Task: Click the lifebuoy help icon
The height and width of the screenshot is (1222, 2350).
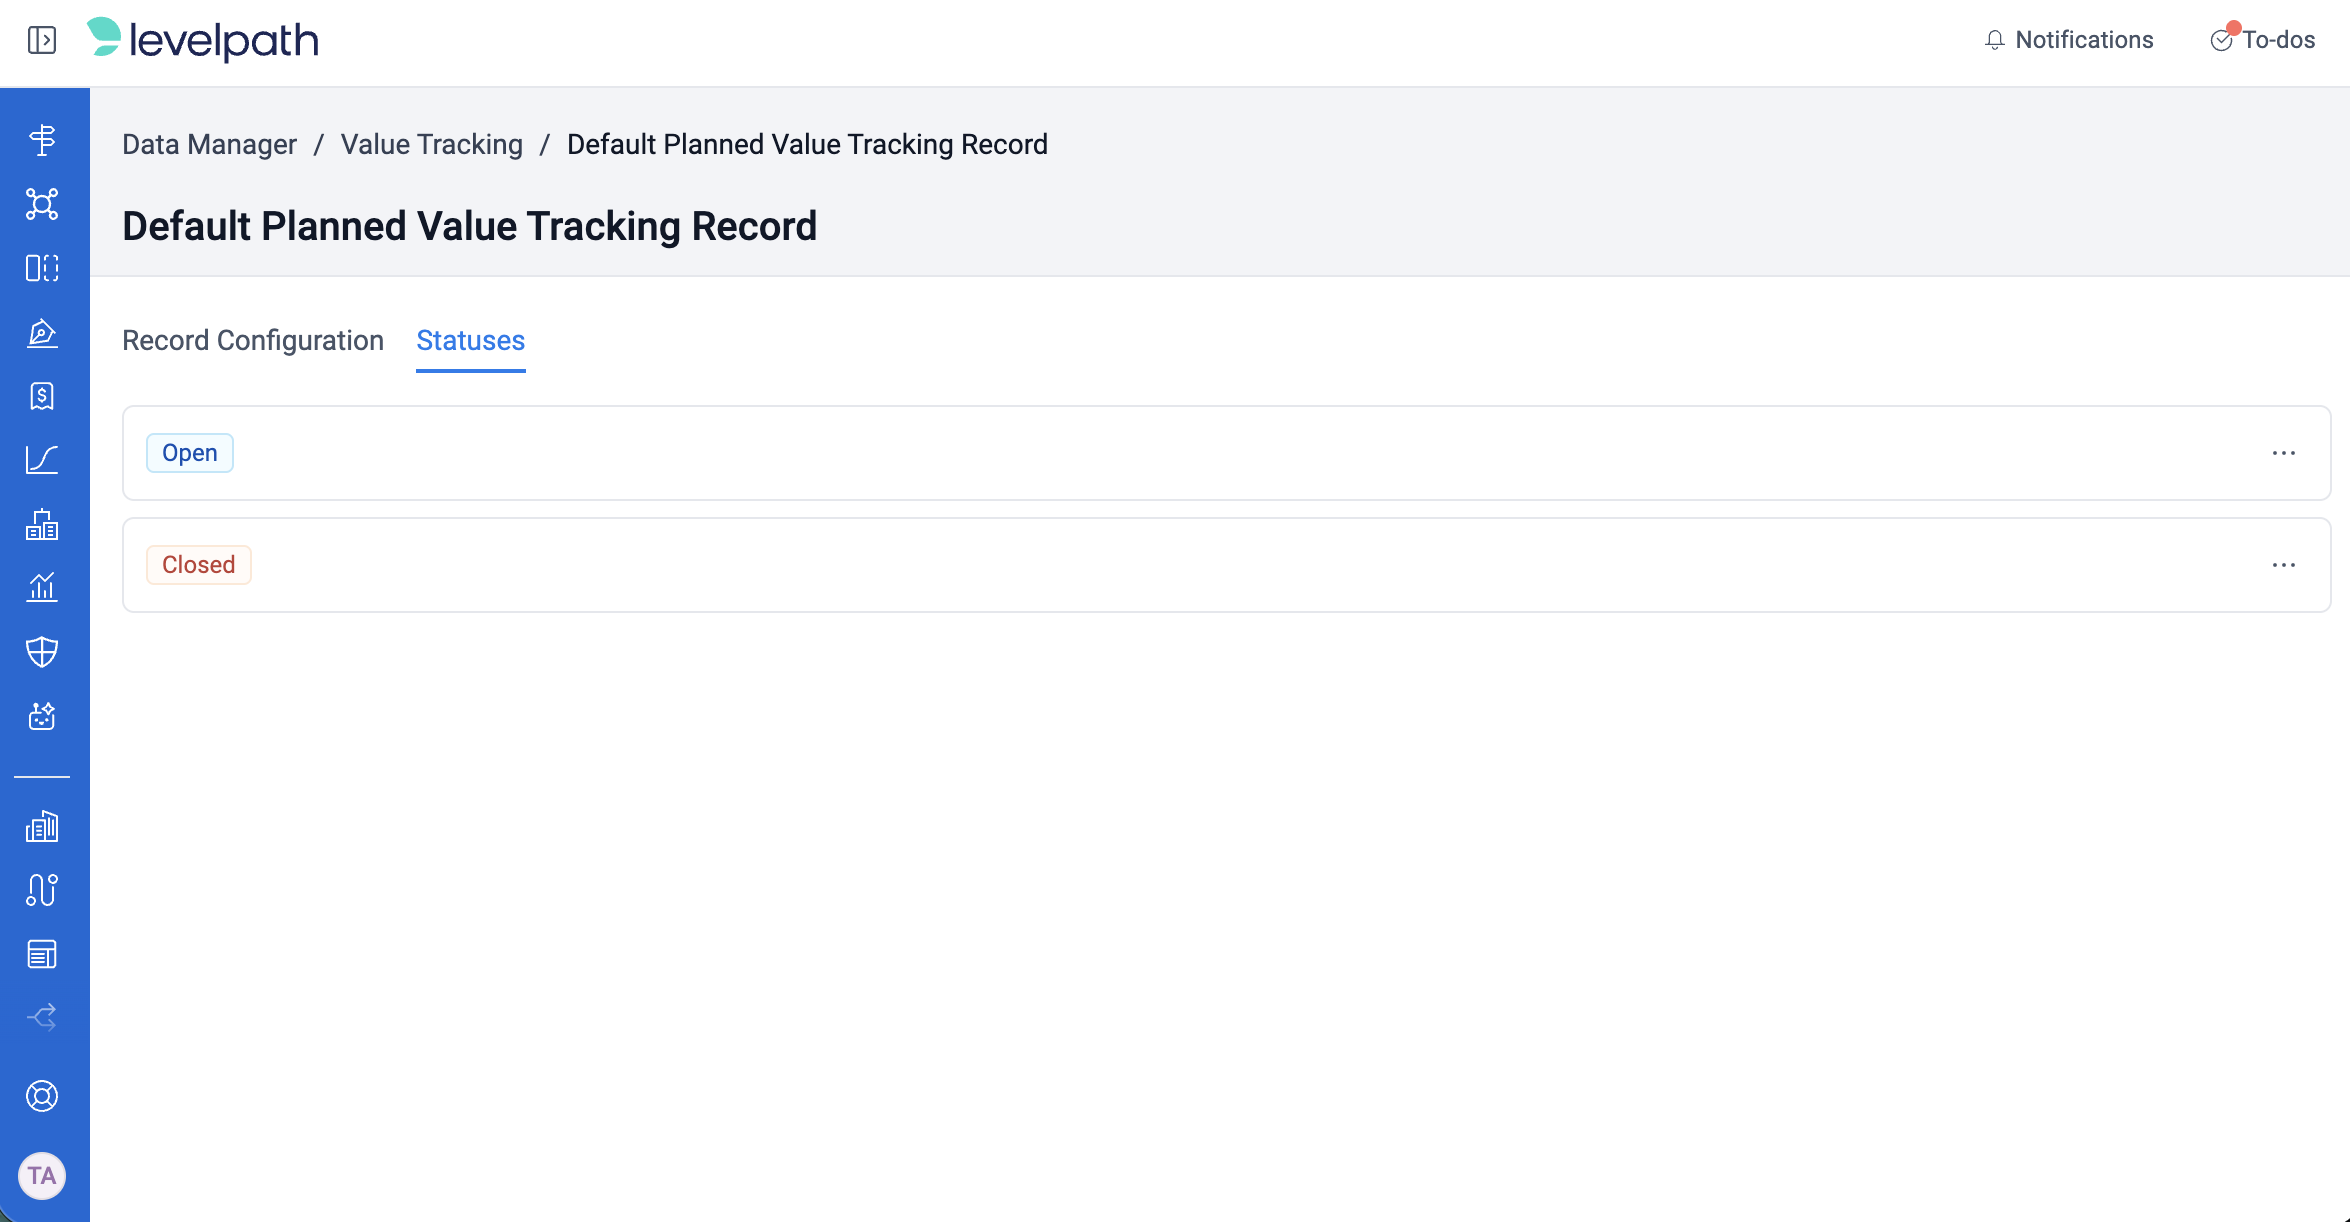Action: point(42,1096)
